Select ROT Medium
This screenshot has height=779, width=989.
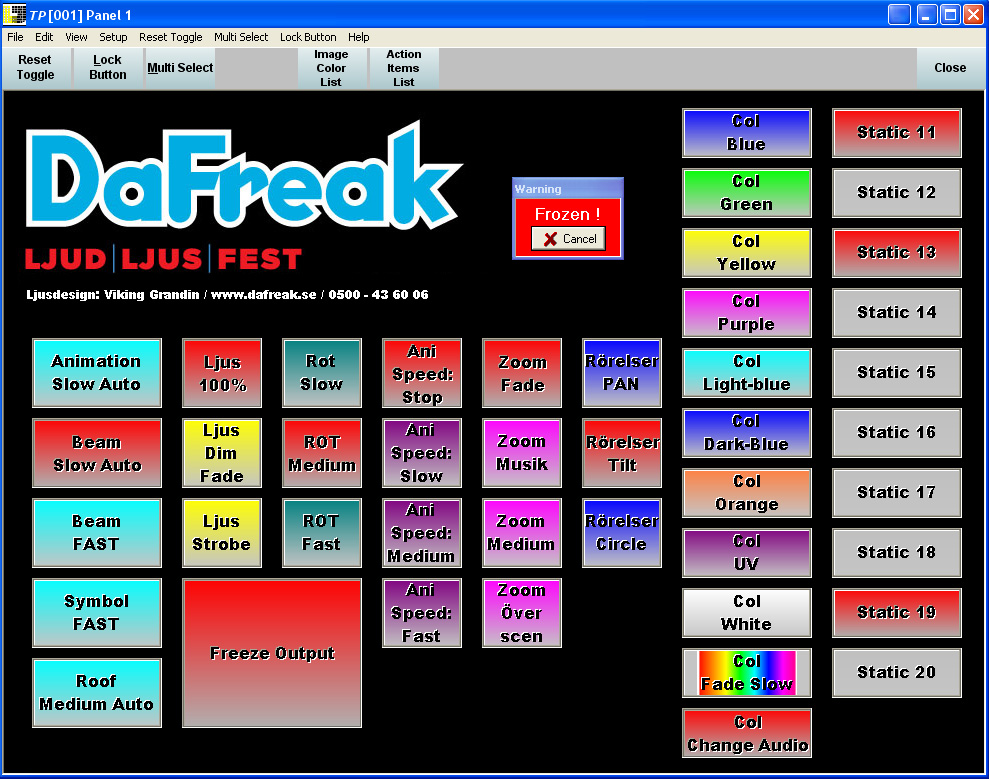[322, 453]
